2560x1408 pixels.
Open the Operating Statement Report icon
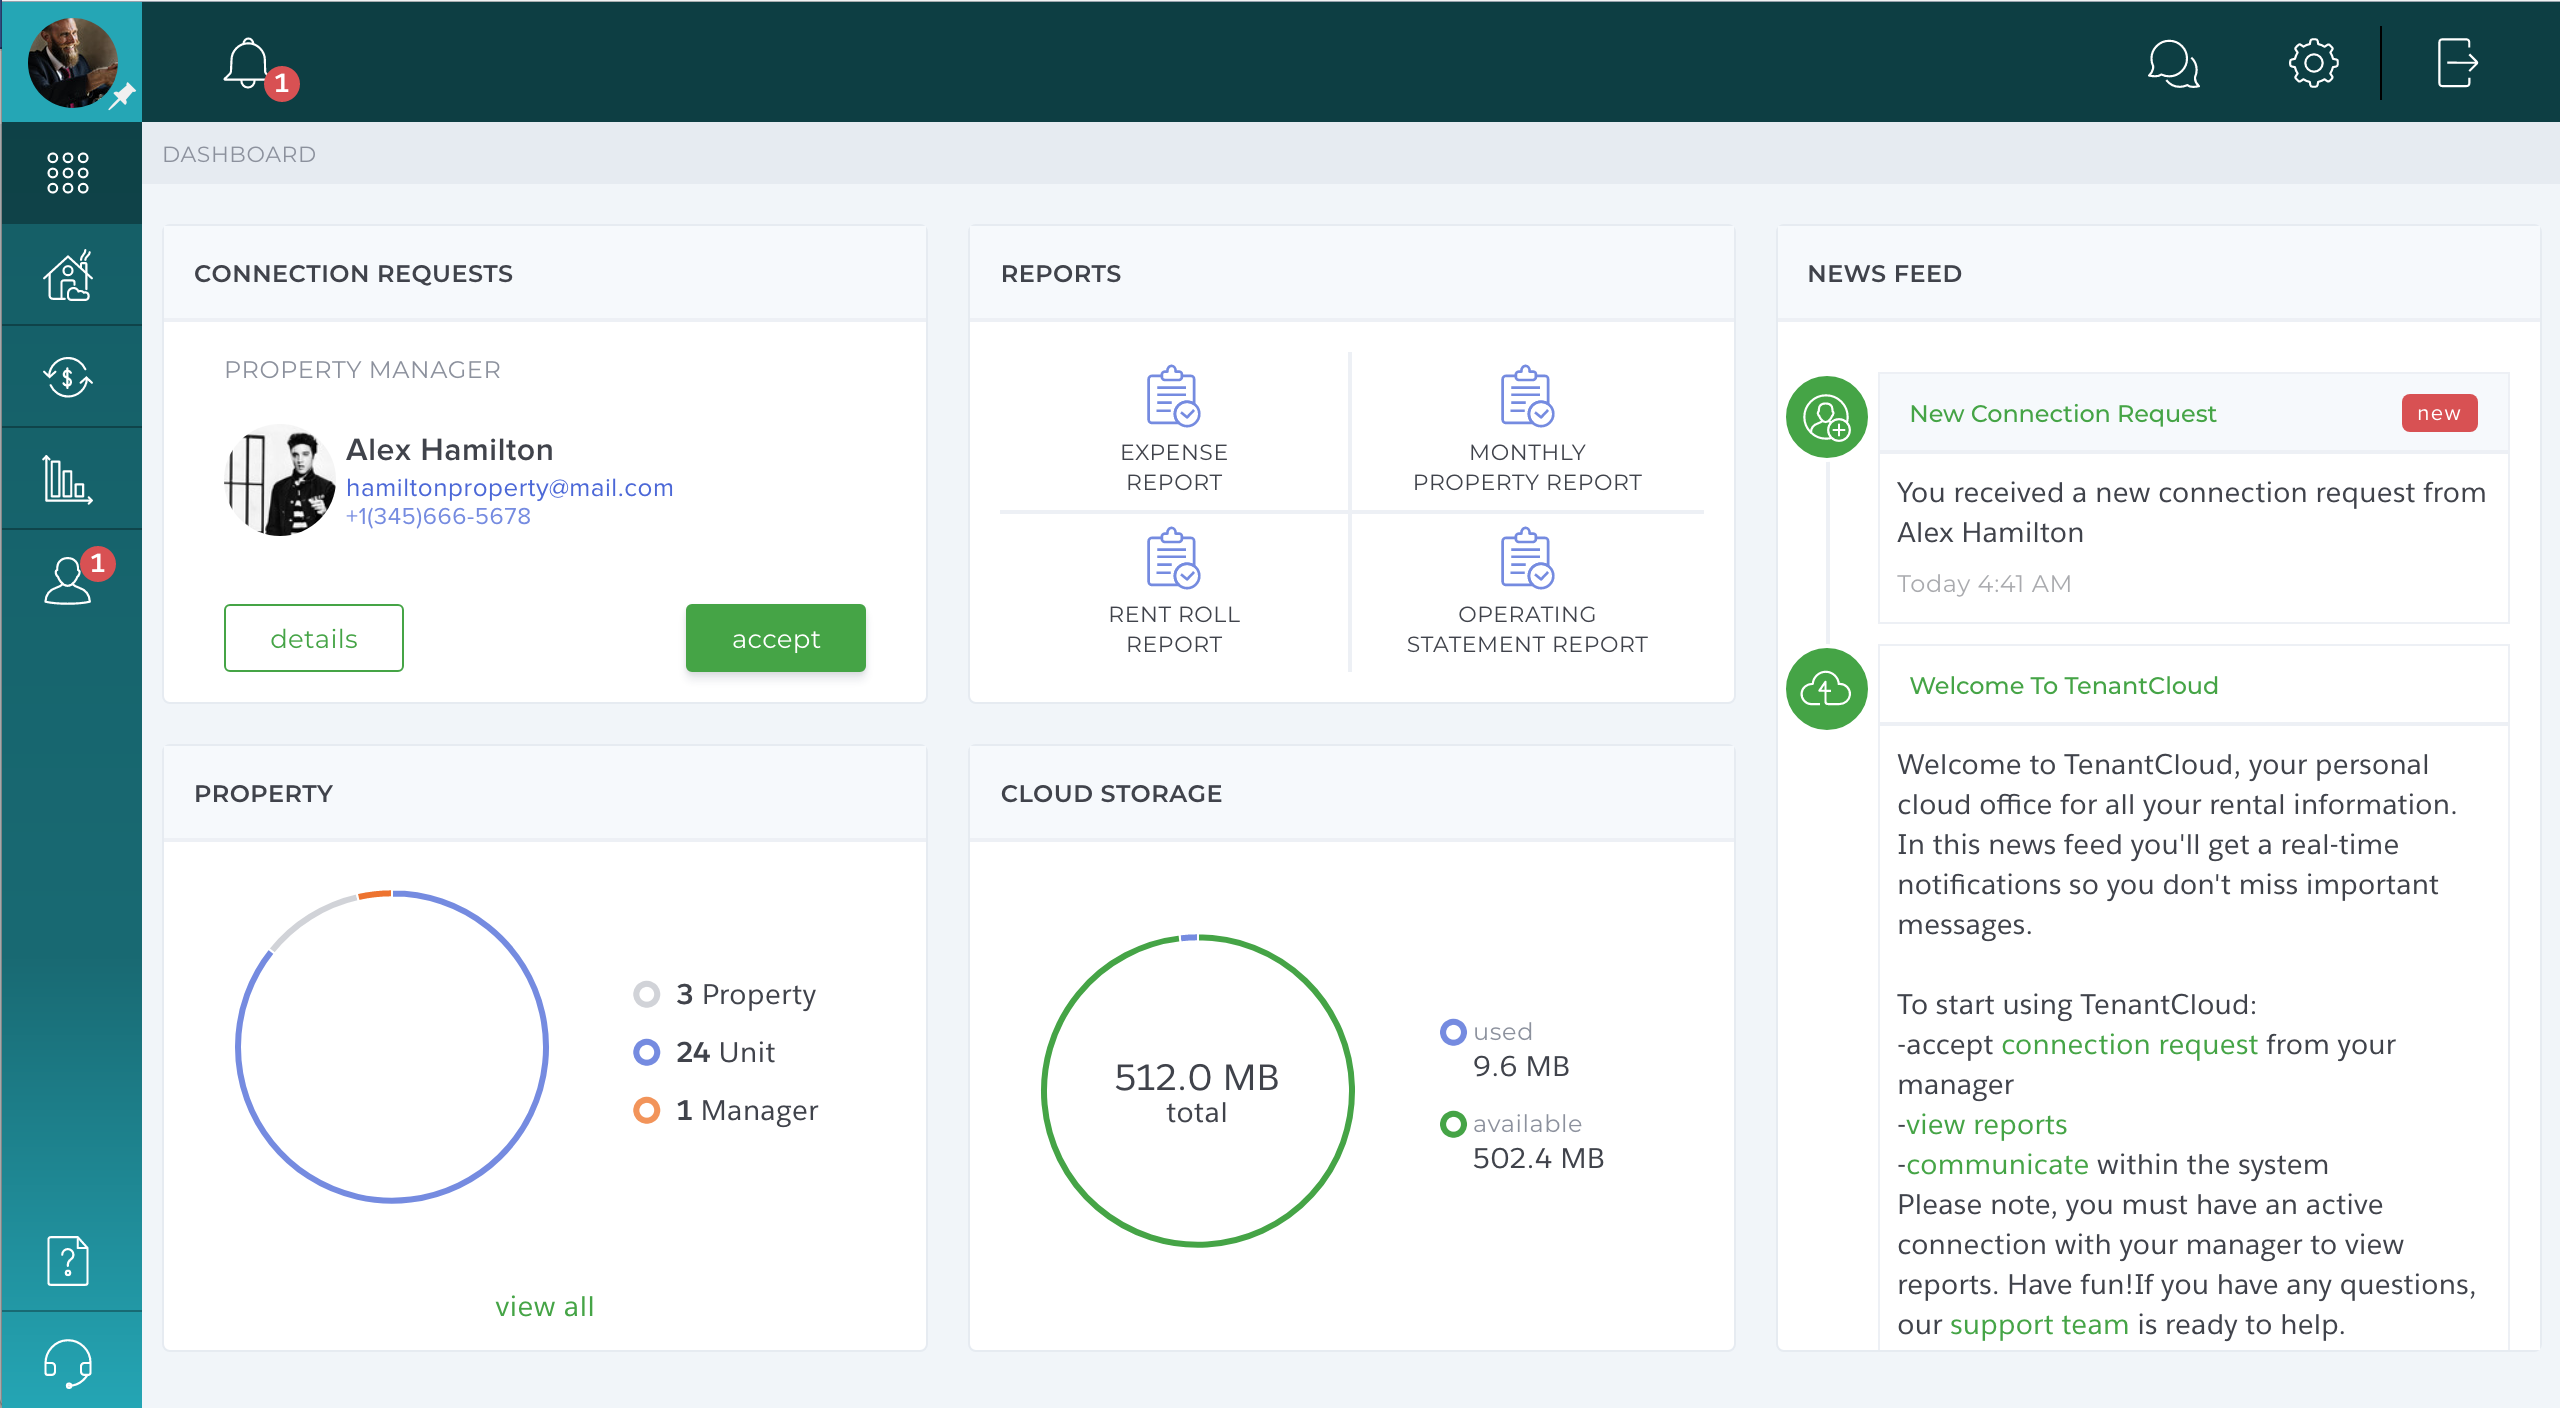[1526, 558]
